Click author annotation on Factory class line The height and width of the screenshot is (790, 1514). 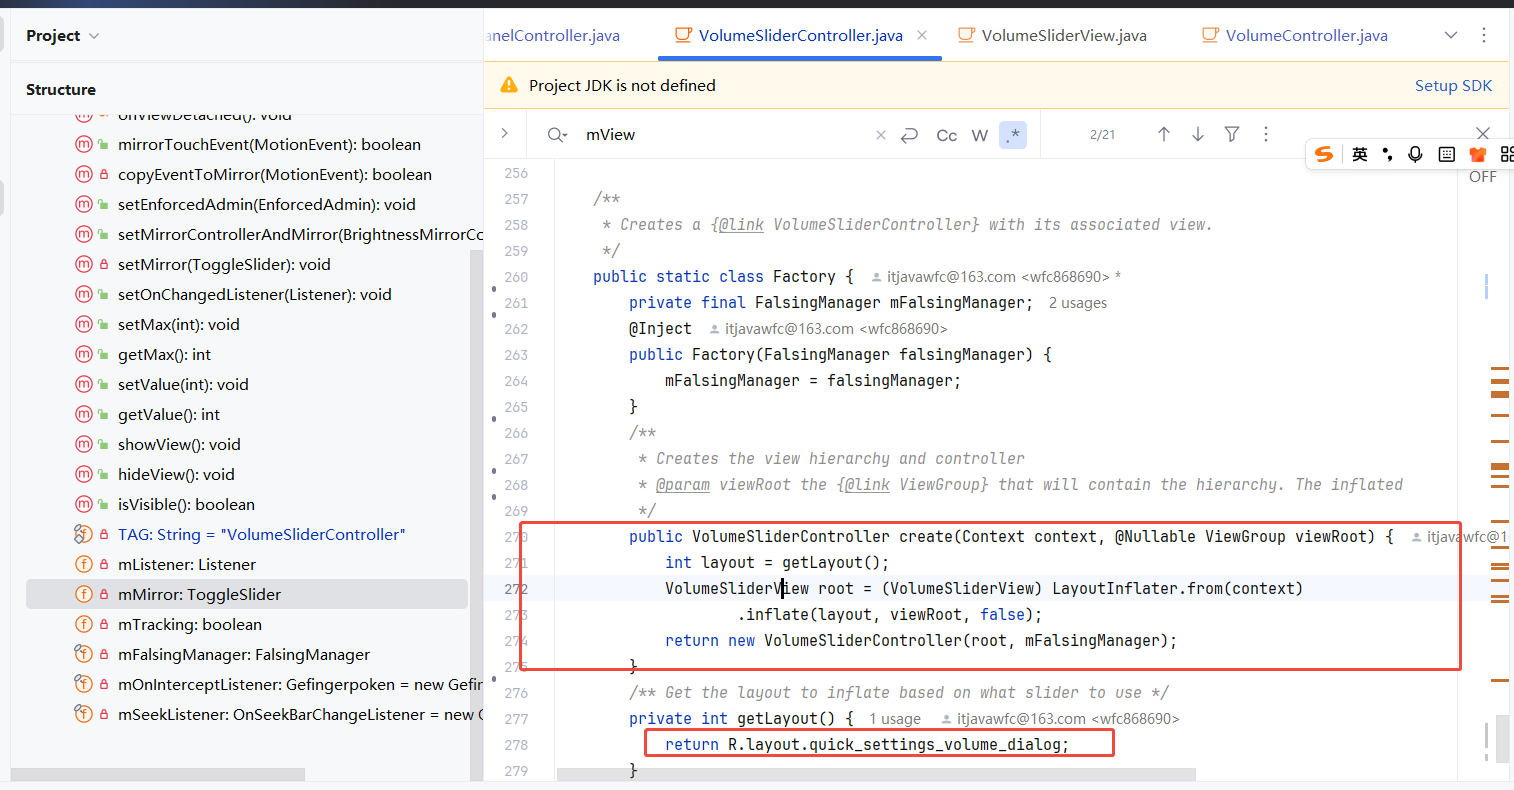click(x=996, y=277)
